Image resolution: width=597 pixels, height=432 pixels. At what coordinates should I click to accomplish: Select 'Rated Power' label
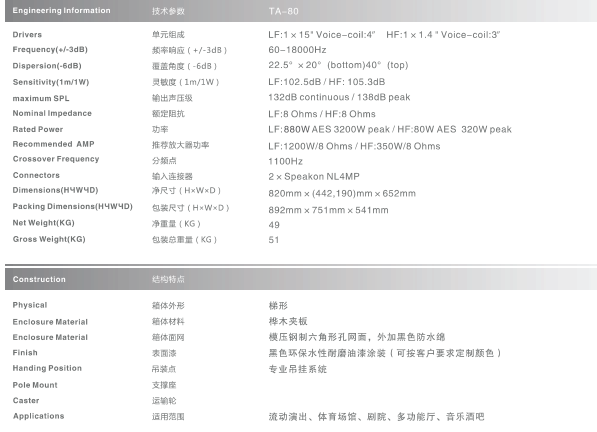(38, 129)
